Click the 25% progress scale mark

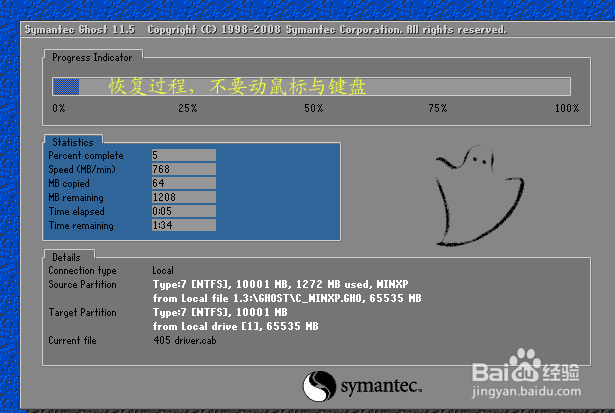(187, 108)
